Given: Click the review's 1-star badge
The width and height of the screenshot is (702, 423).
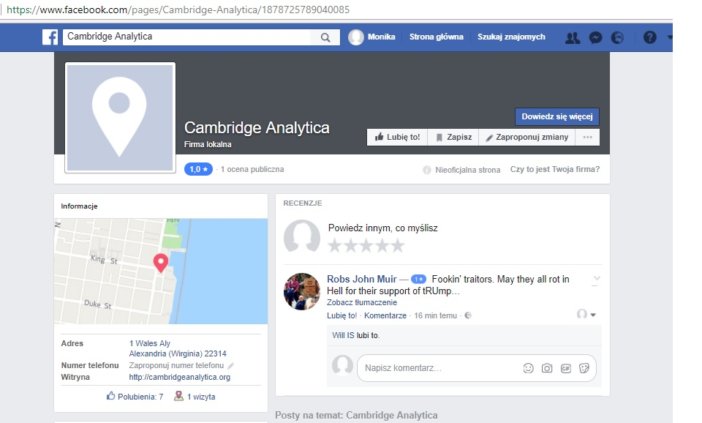Looking at the screenshot, I should point(419,279).
